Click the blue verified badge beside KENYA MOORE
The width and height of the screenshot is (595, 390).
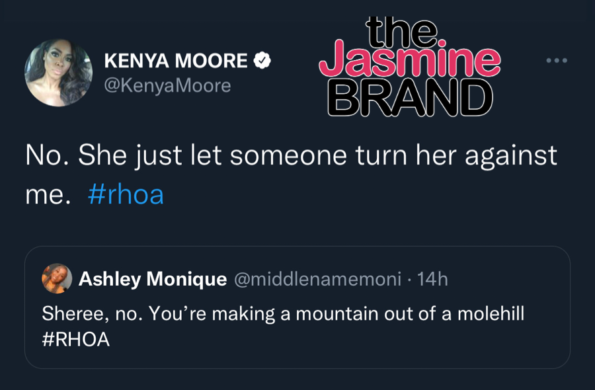point(262,61)
